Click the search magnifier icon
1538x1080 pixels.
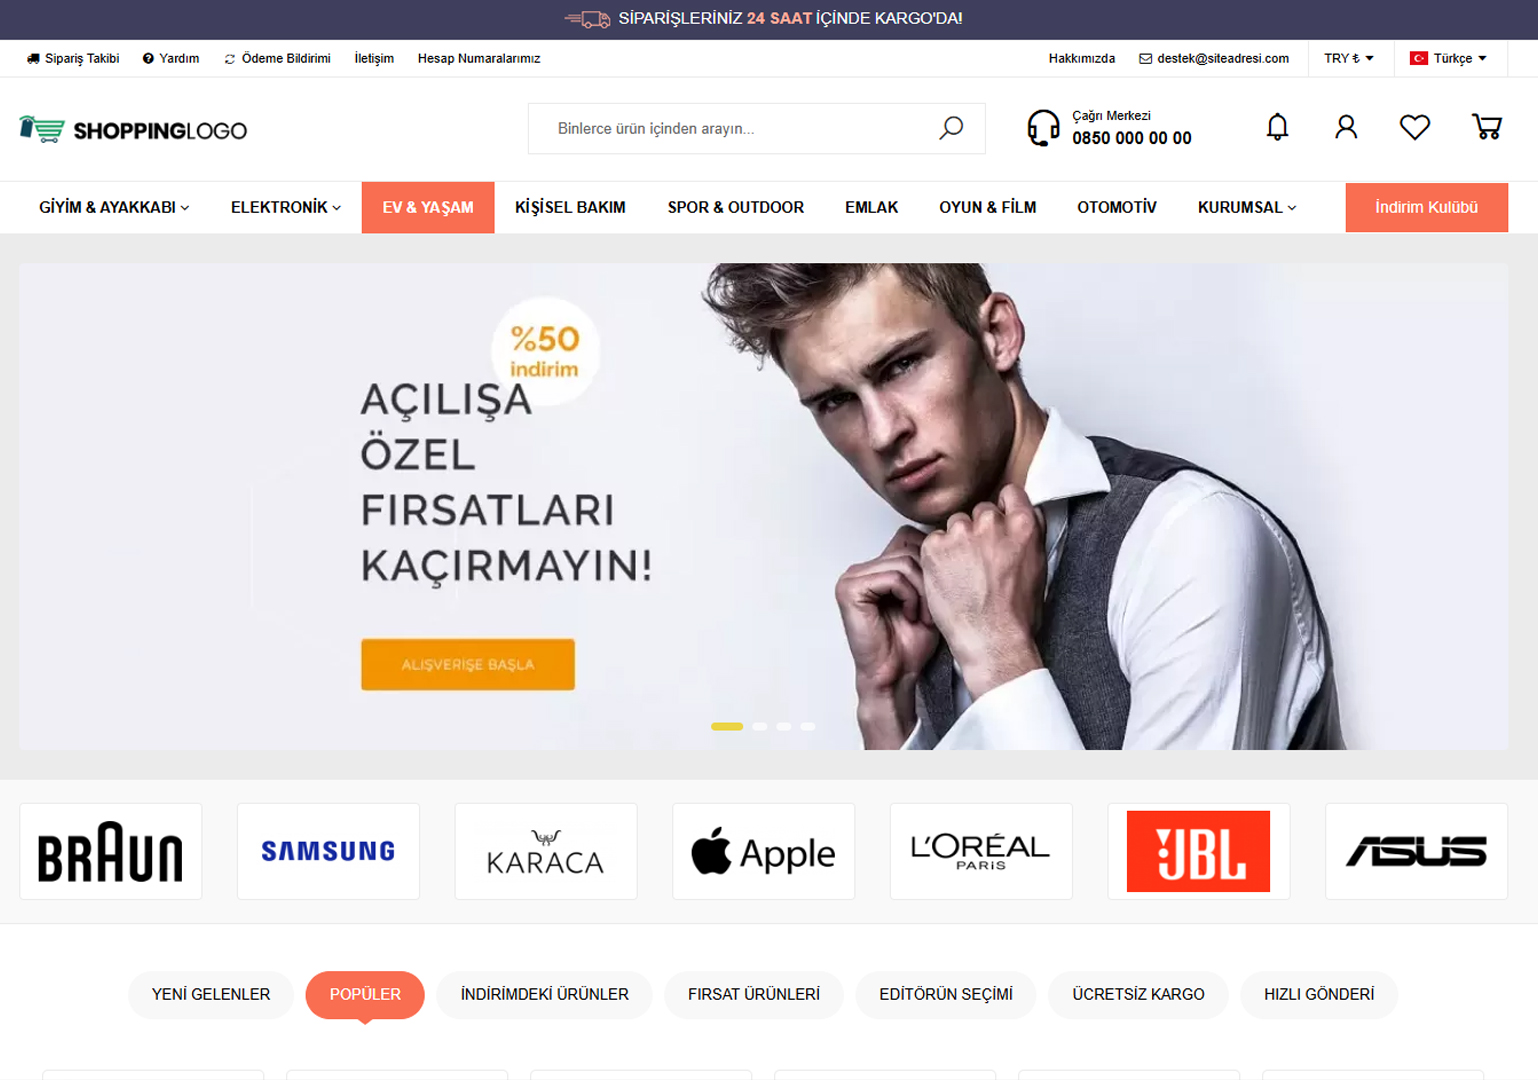(x=951, y=128)
